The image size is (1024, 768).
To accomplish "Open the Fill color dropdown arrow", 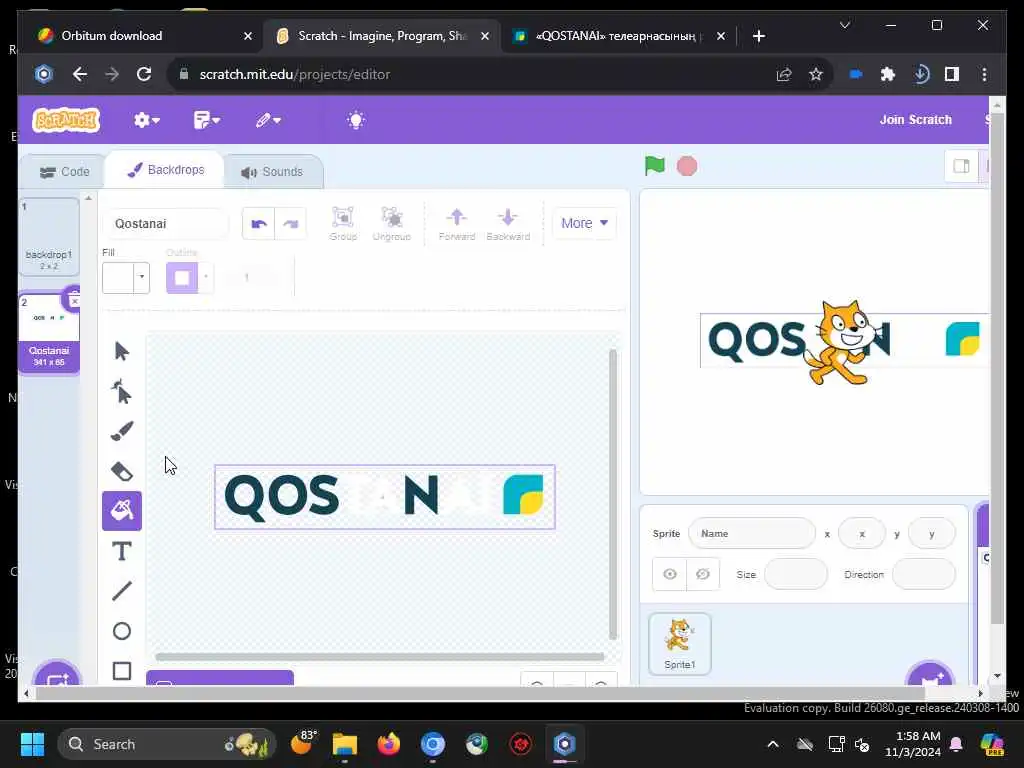I will point(142,277).
